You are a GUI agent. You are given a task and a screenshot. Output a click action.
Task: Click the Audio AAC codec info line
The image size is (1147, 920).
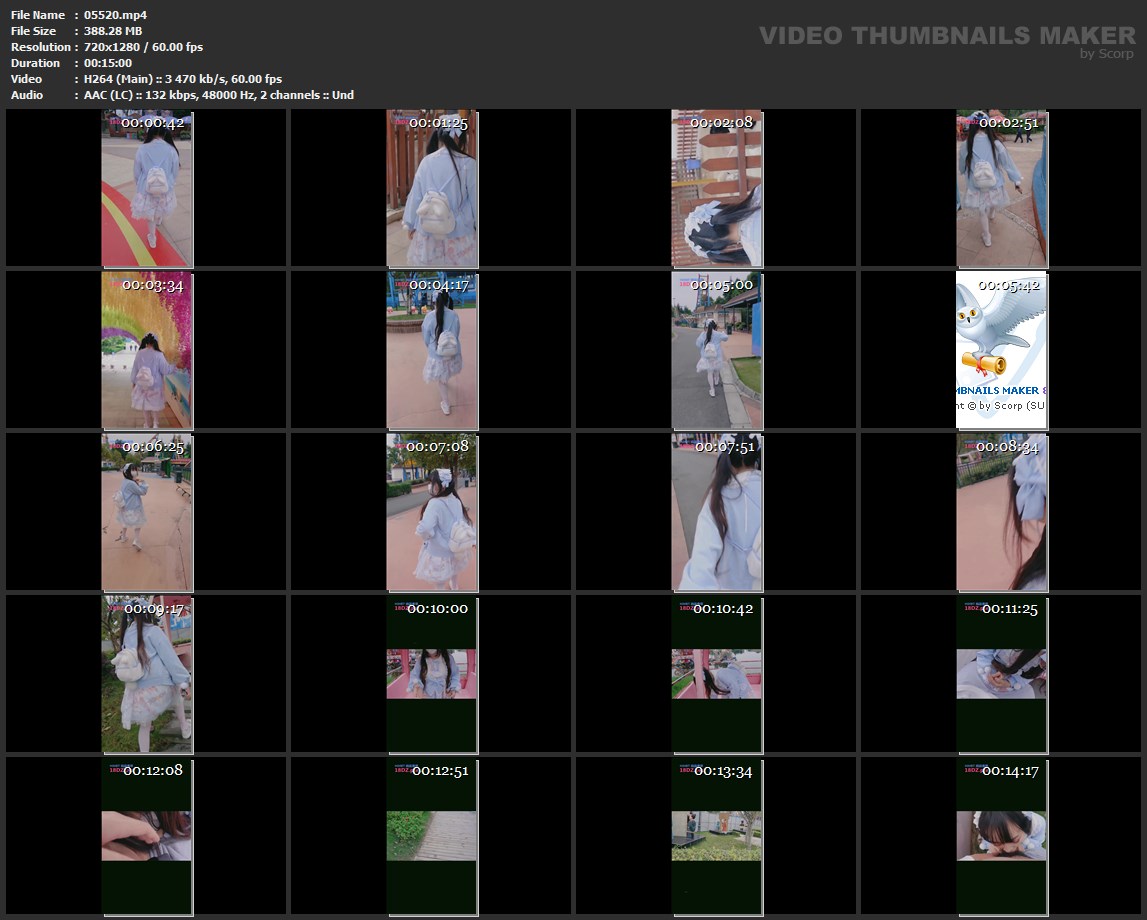[x=218, y=95]
